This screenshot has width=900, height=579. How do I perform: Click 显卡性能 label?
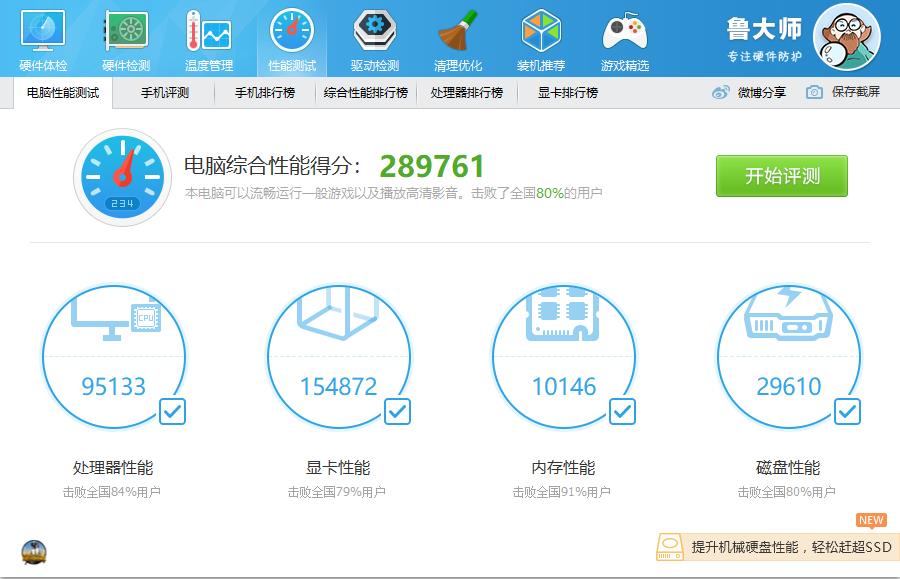coord(338,468)
